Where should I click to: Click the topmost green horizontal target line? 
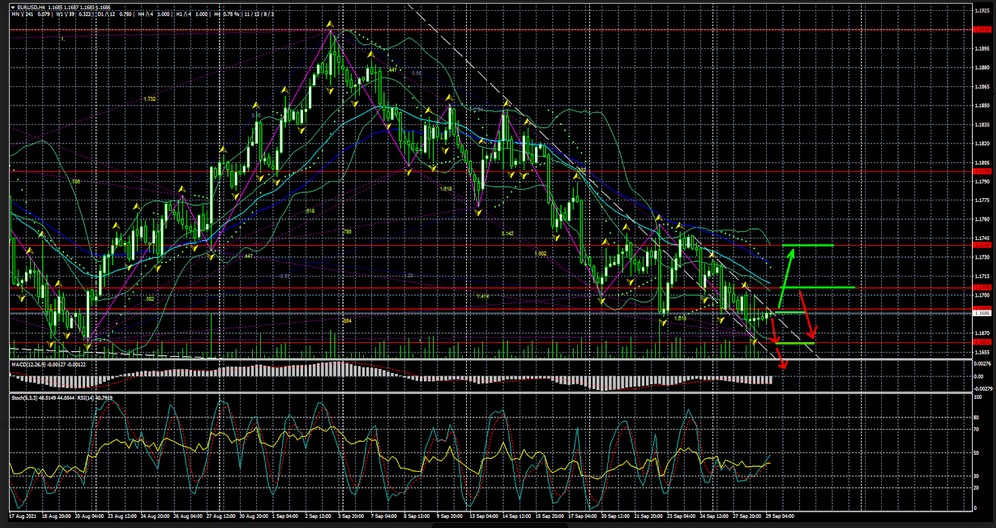pyautogui.click(x=809, y=245)
